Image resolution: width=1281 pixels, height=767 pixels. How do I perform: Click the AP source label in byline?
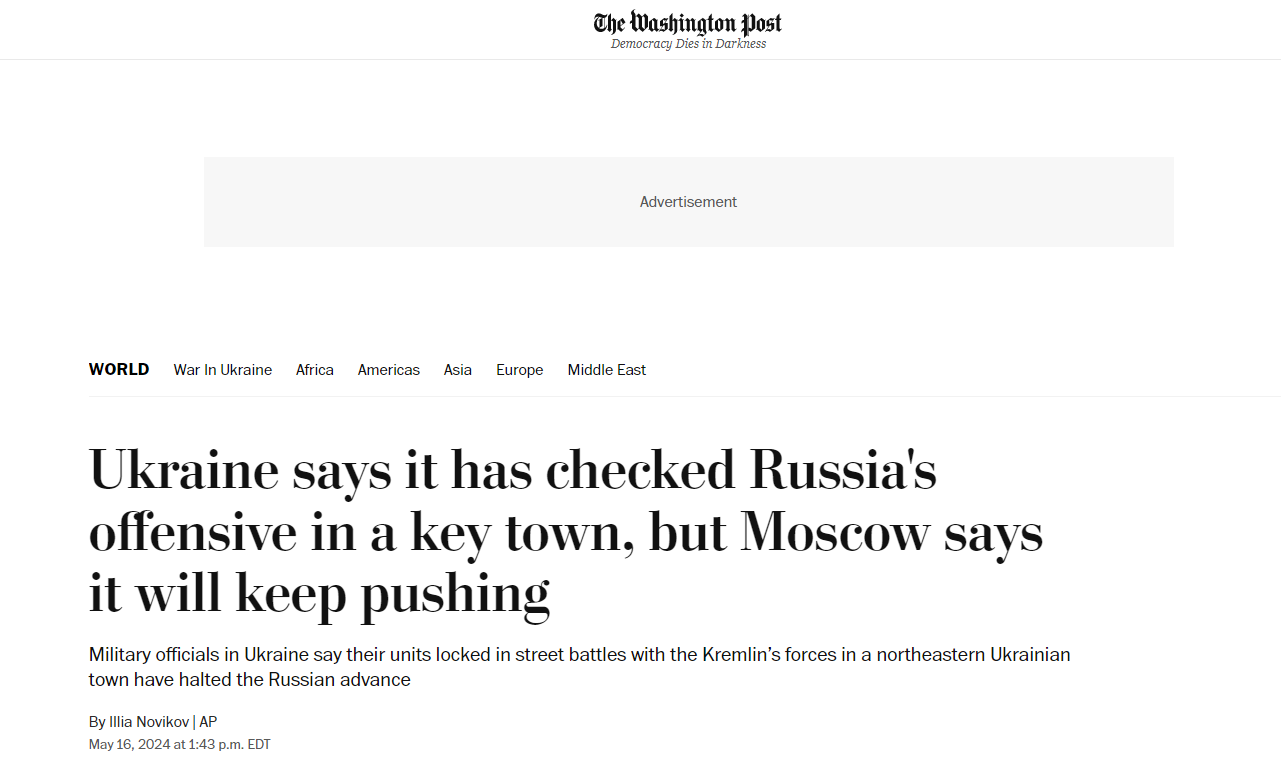pos(208,722)
